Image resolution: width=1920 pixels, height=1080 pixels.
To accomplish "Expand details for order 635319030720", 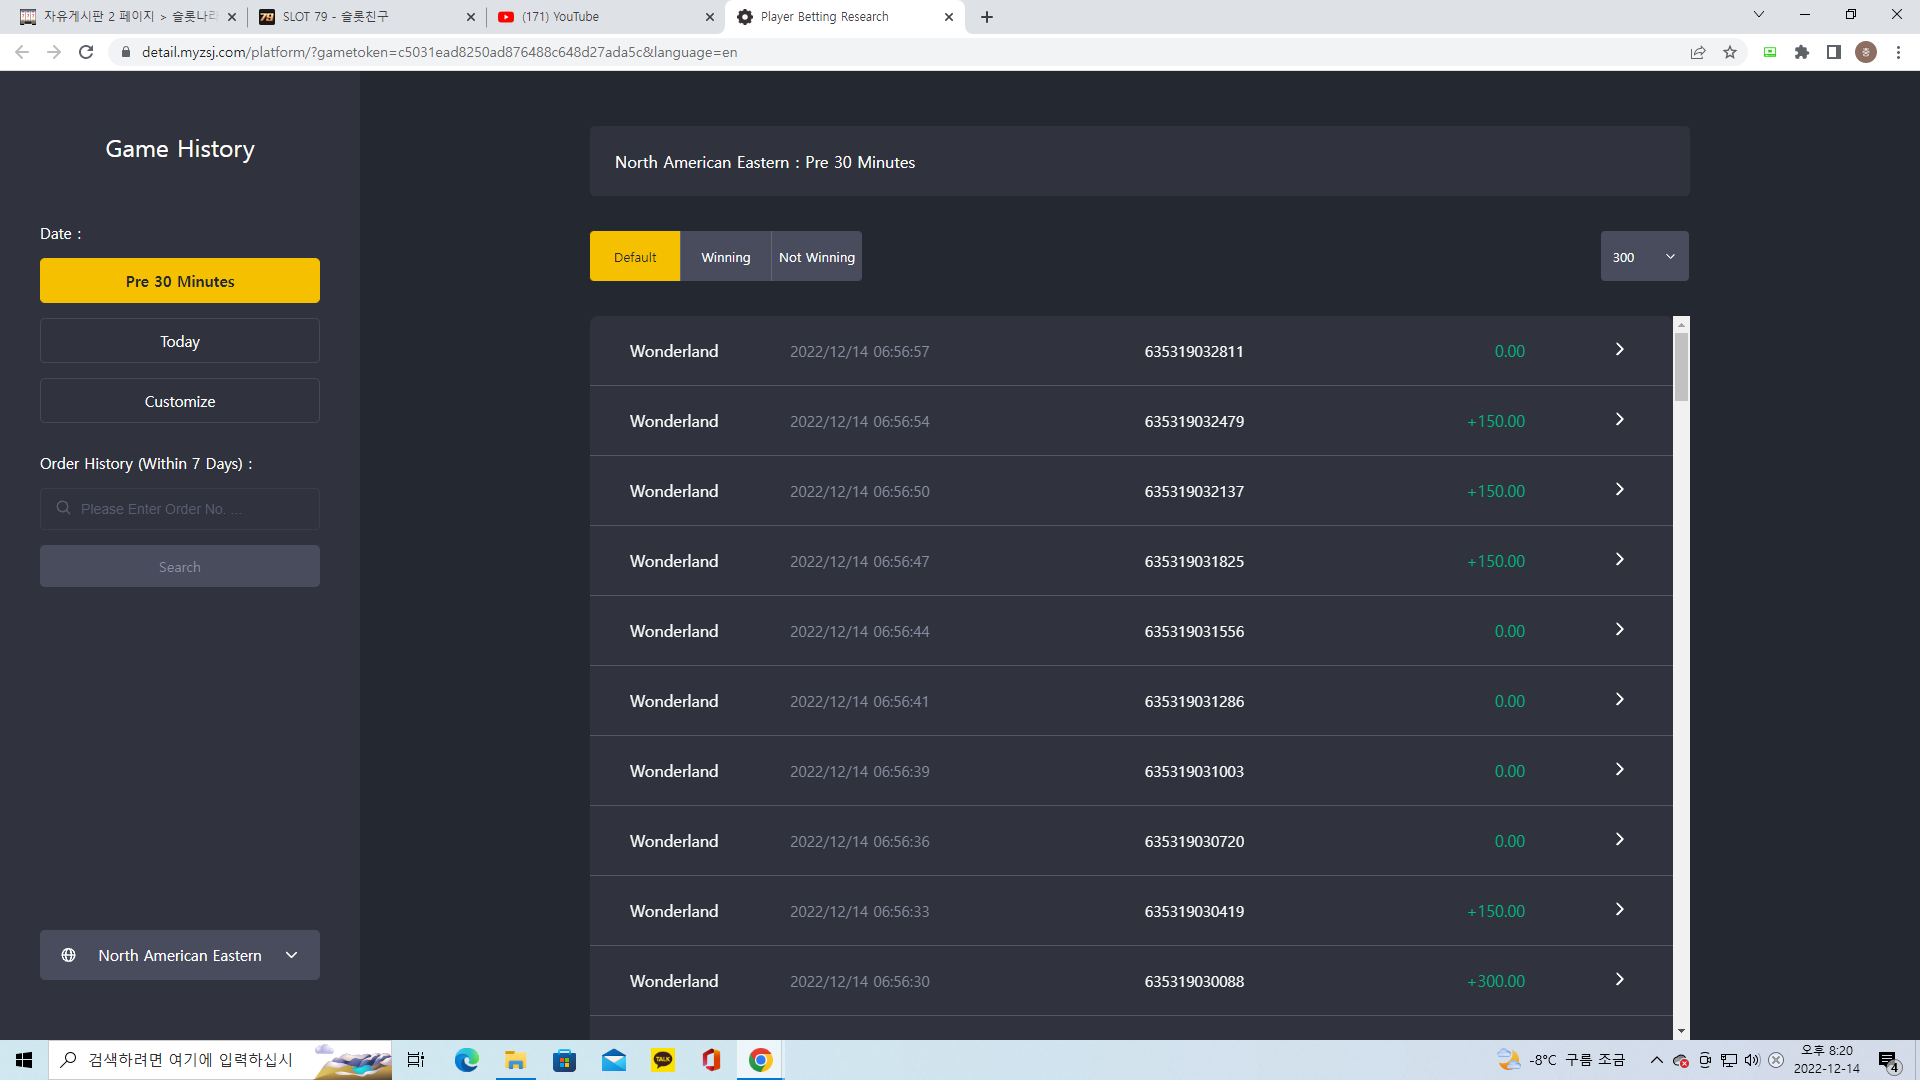I will pos(1619,840).
